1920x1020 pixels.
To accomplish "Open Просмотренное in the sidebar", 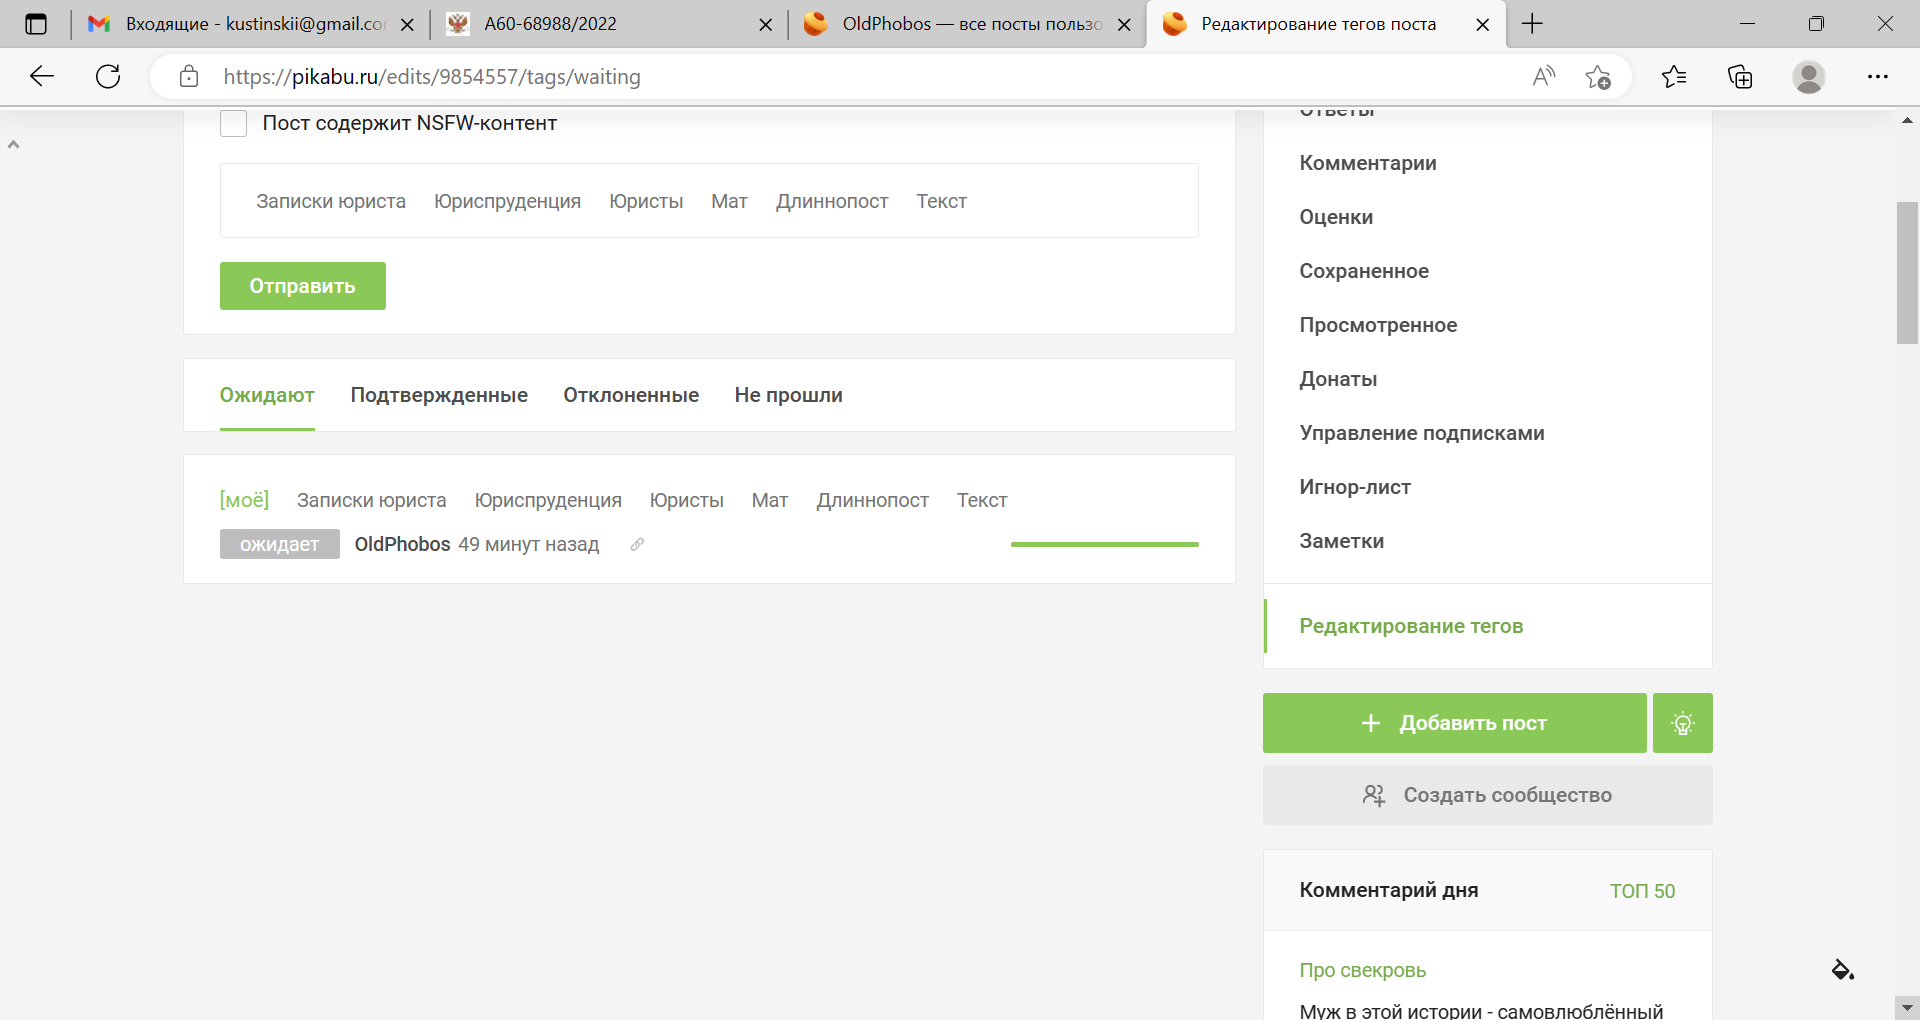I will 1378,325.
